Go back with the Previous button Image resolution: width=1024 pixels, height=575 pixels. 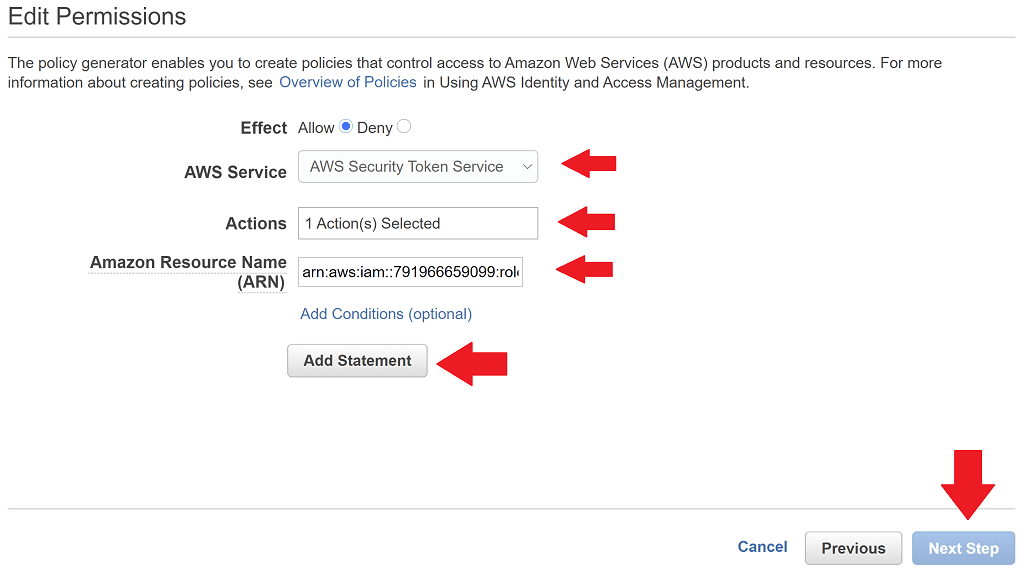tap(853, 548)
